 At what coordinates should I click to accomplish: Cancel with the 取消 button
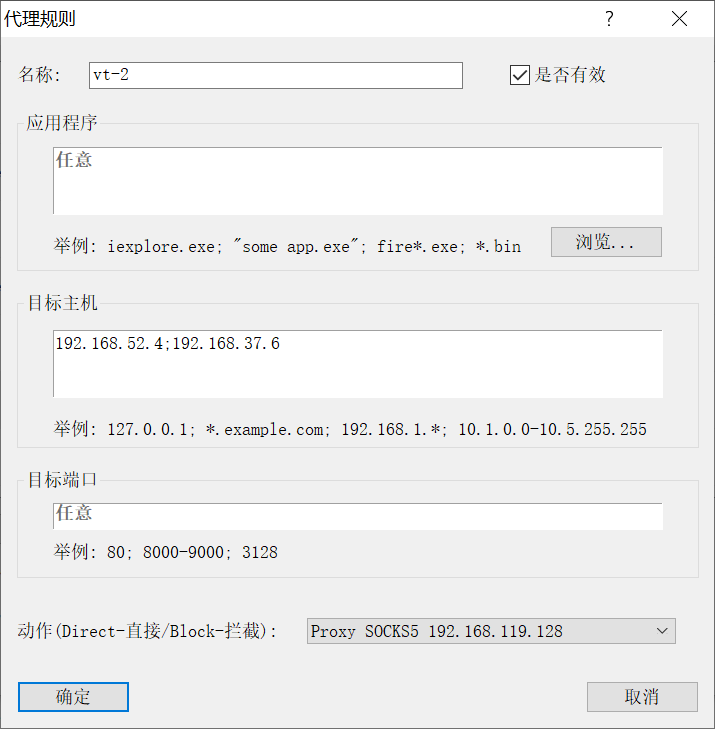coord(642,697)
